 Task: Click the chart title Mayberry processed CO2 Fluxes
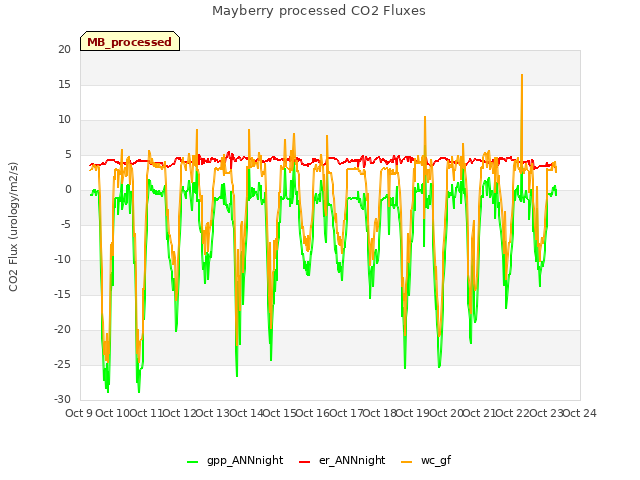pyautogui.click(x=319, y=11)
